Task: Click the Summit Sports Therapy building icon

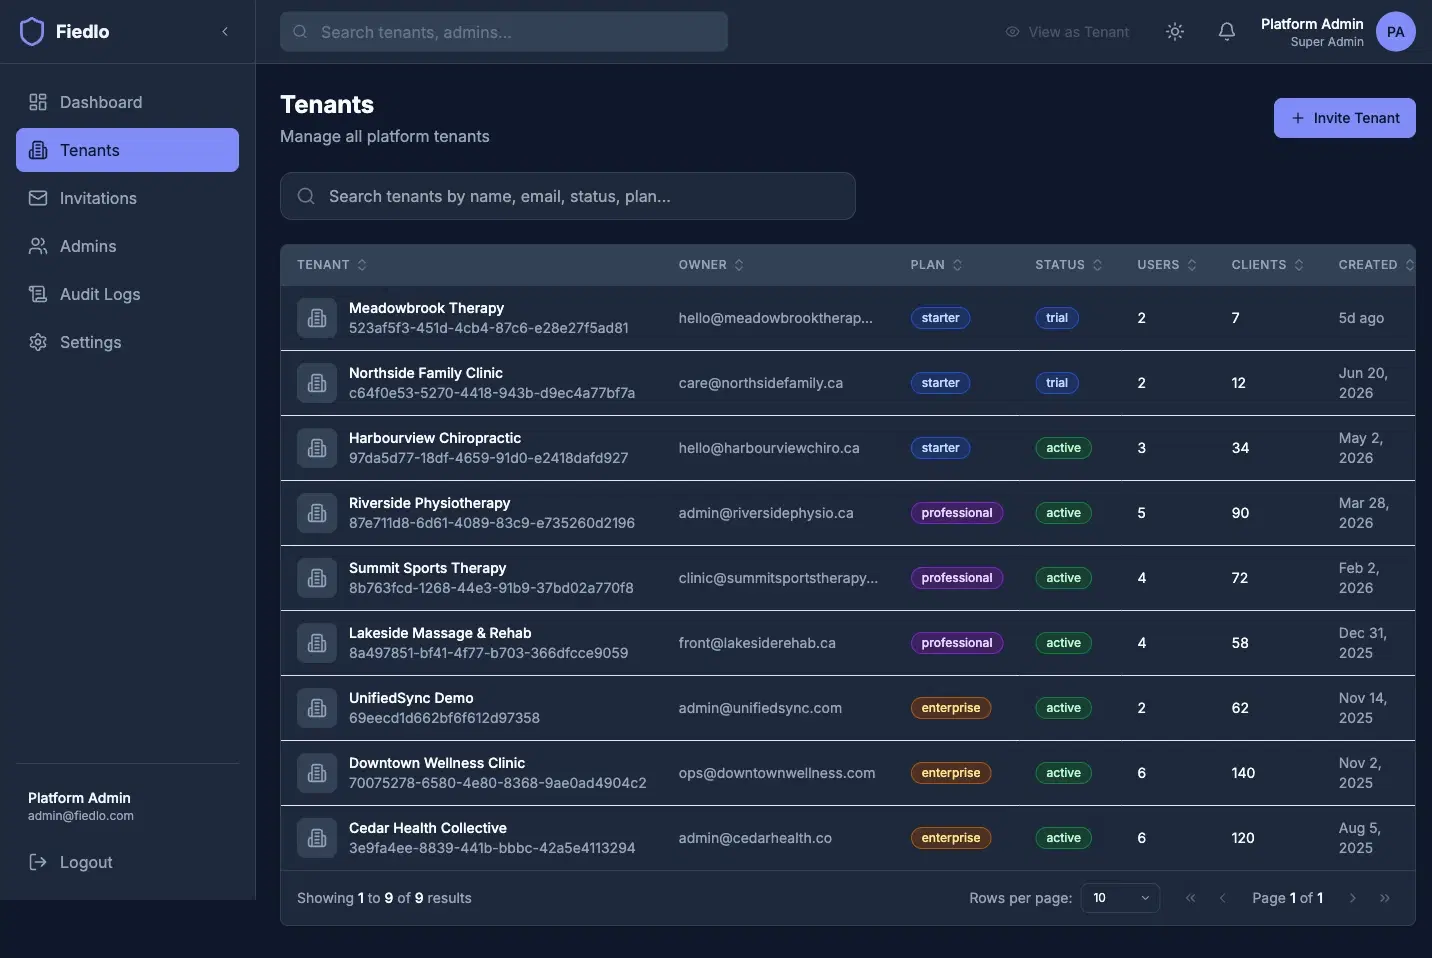Action: pyautogui.click(x=317, y=578)
